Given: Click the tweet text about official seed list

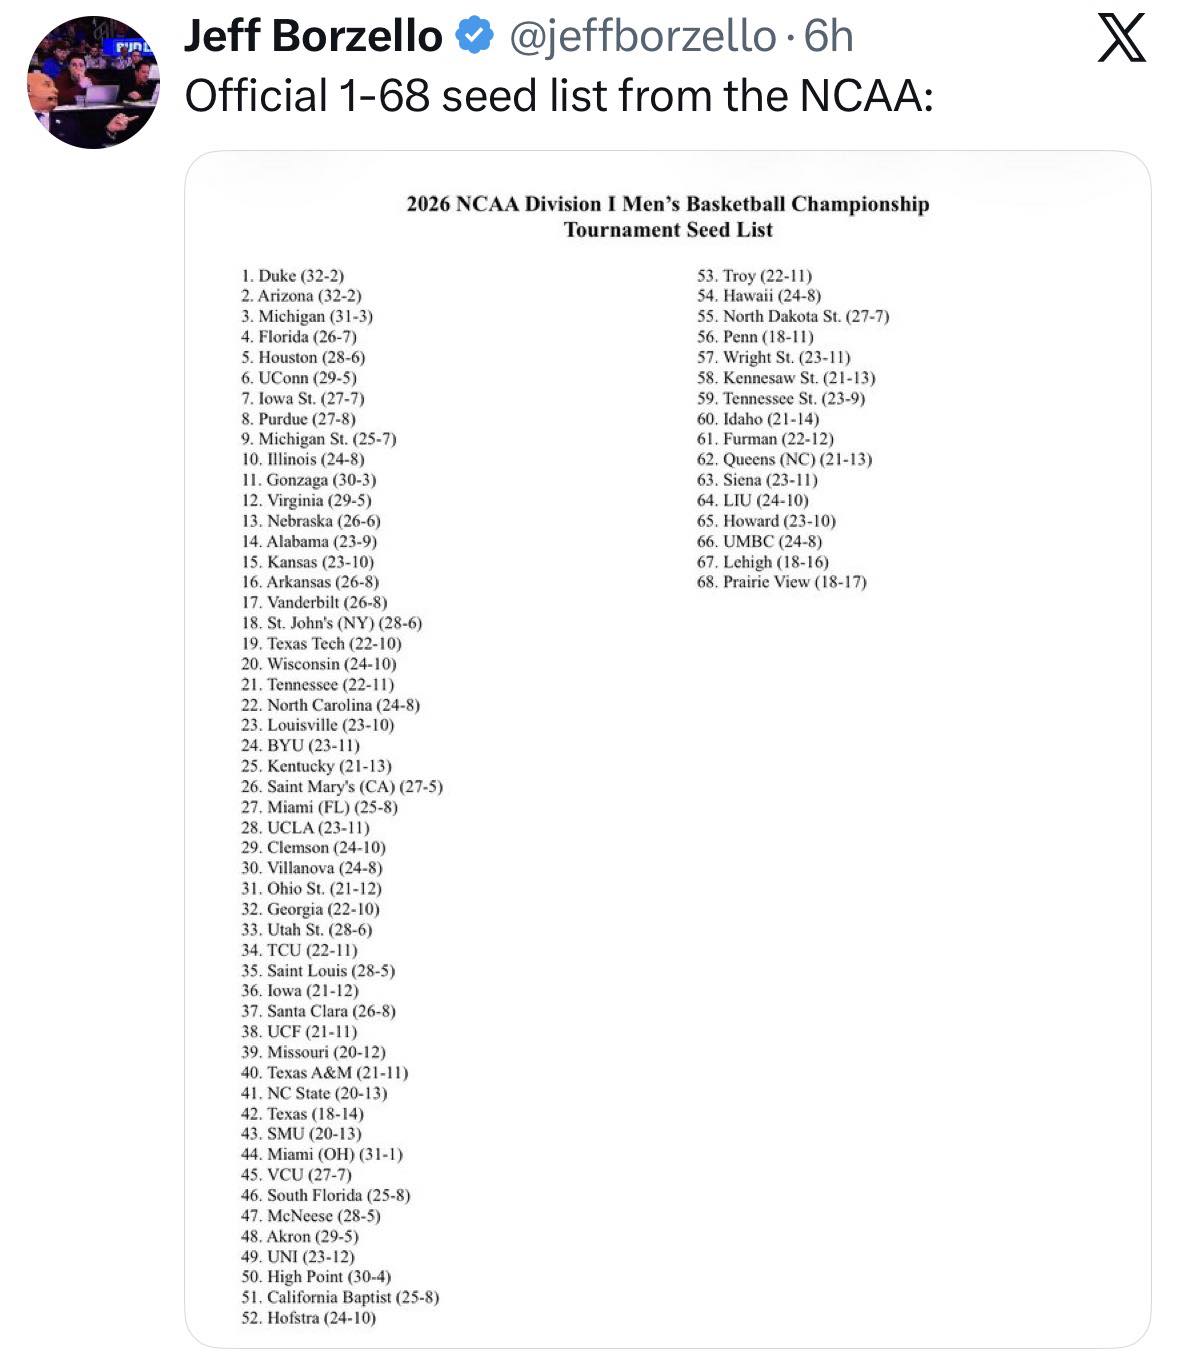Looking at the screenshot, I should point(559,96).
